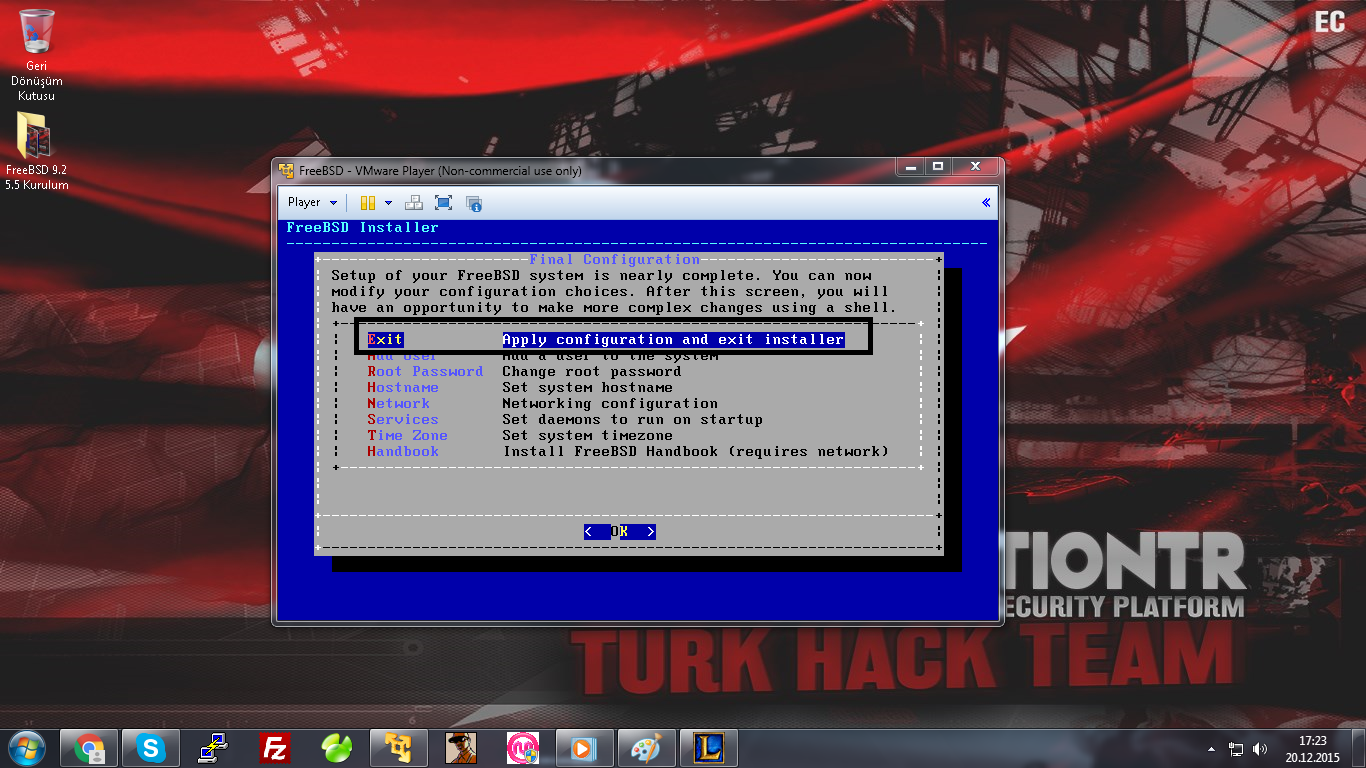Select the Hostname menu entry
Image resolution: width=1366 pixels, height=768 pixels.
click(x=402, y=387)
